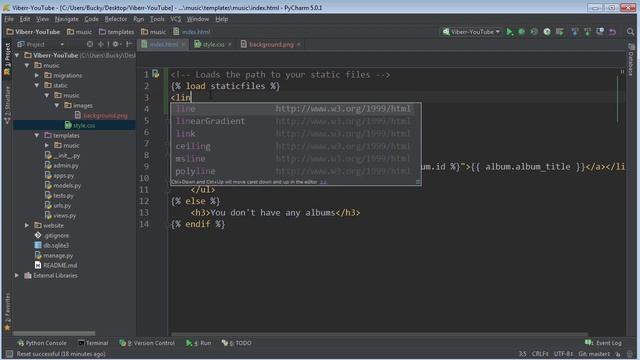Click the templates breadcrumb in navigation bar

coord(116,32)
